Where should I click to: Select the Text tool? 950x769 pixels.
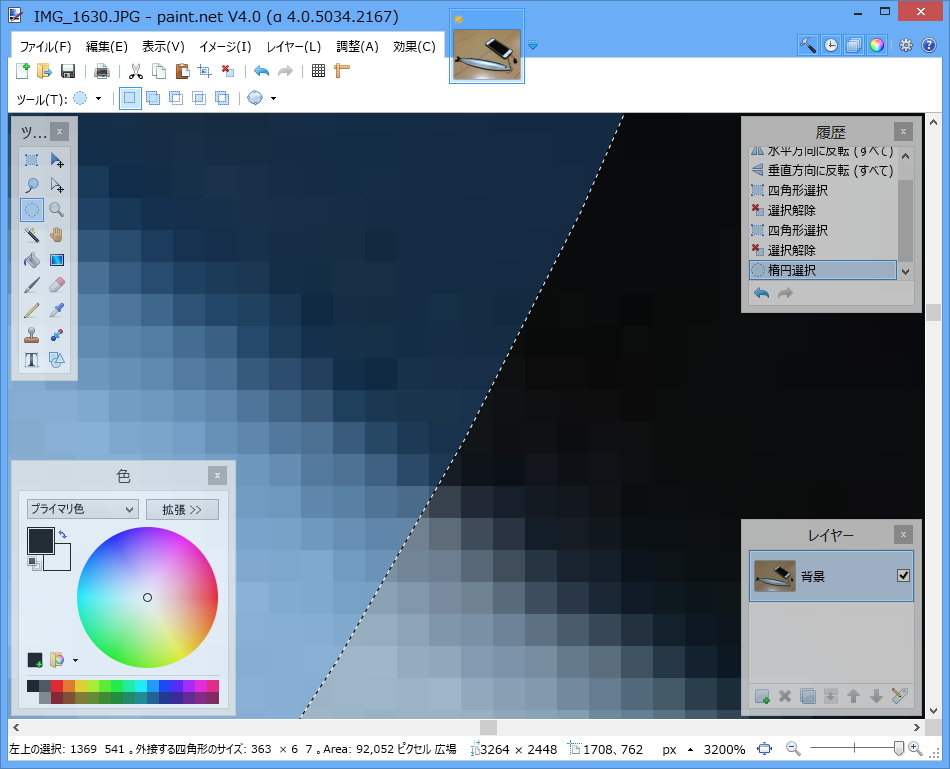click(x=32, y=360)
